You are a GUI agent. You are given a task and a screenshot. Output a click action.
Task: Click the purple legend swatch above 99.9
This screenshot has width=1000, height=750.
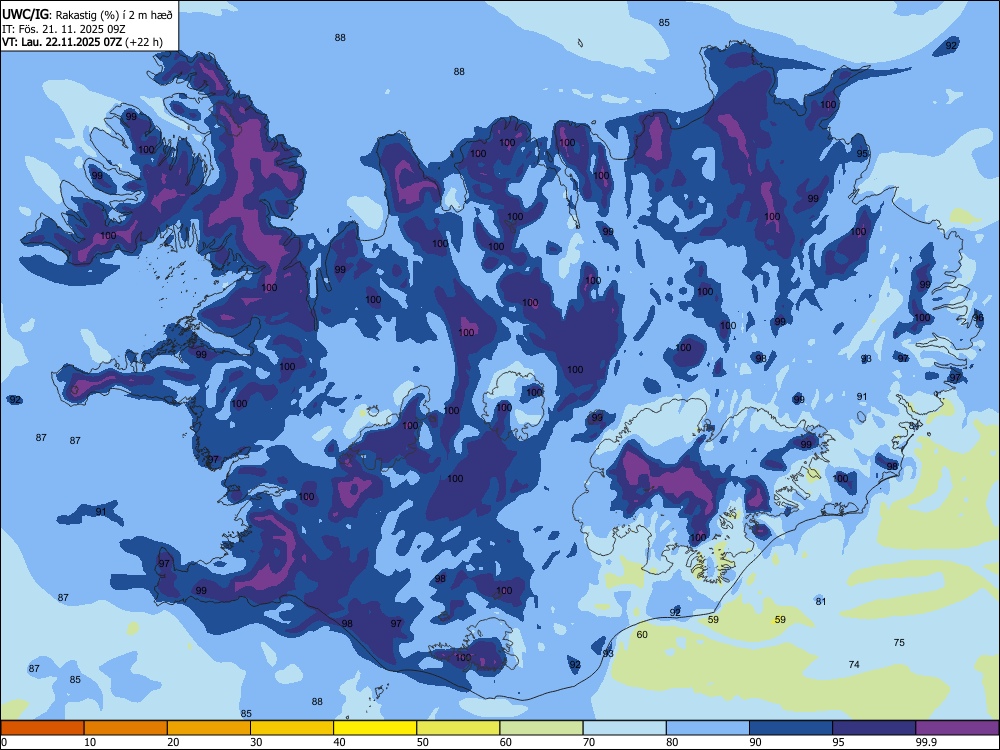(957, 728)
